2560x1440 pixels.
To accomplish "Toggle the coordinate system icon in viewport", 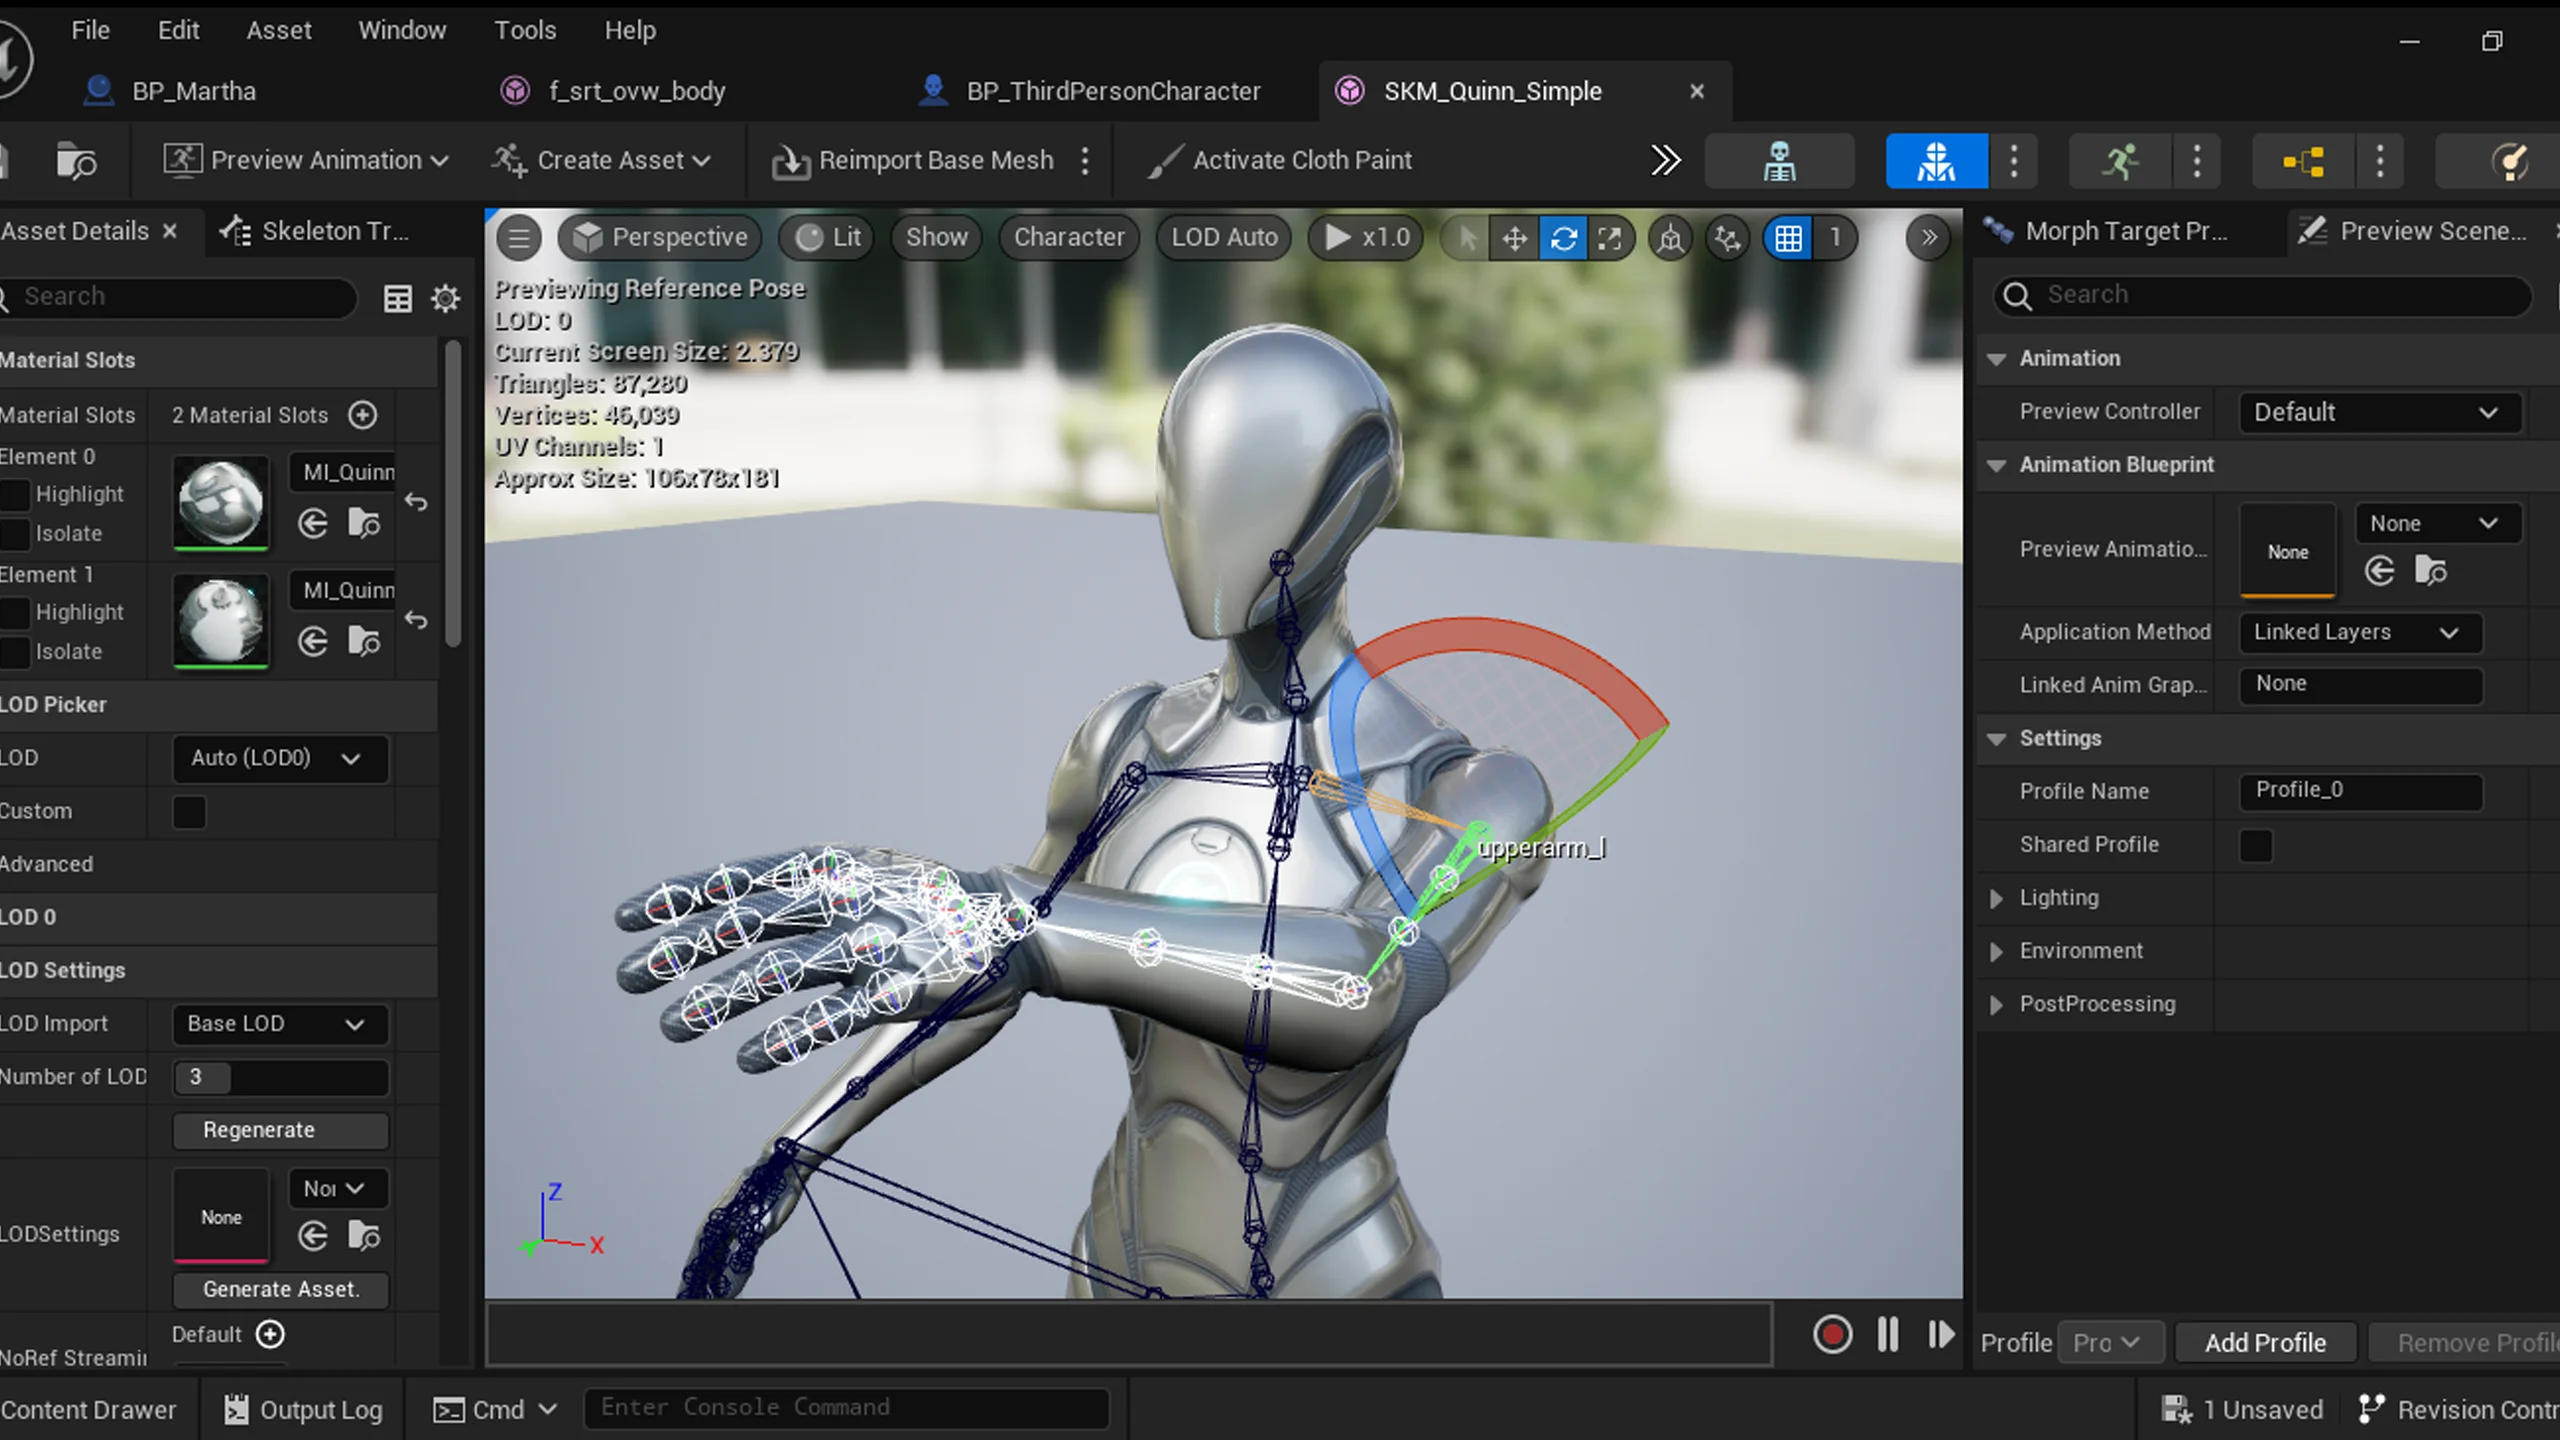I will [1670, 238].
